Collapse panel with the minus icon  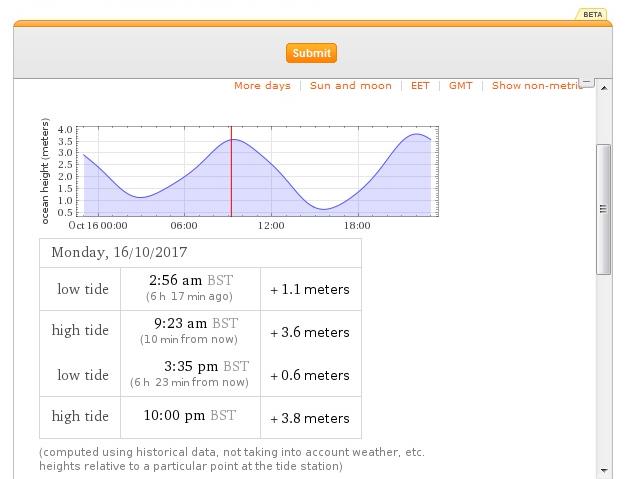pos(587,82)
